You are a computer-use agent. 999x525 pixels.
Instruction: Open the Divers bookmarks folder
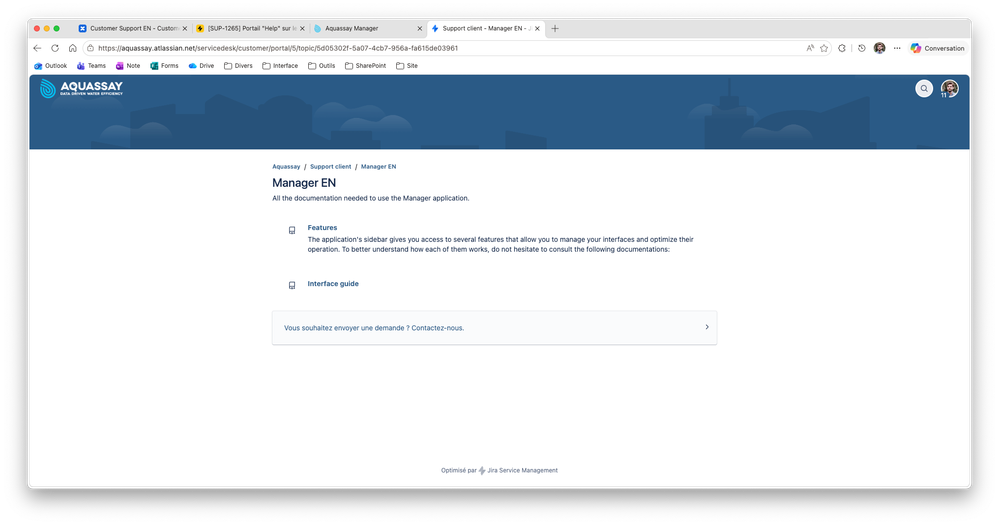[238, 66]
